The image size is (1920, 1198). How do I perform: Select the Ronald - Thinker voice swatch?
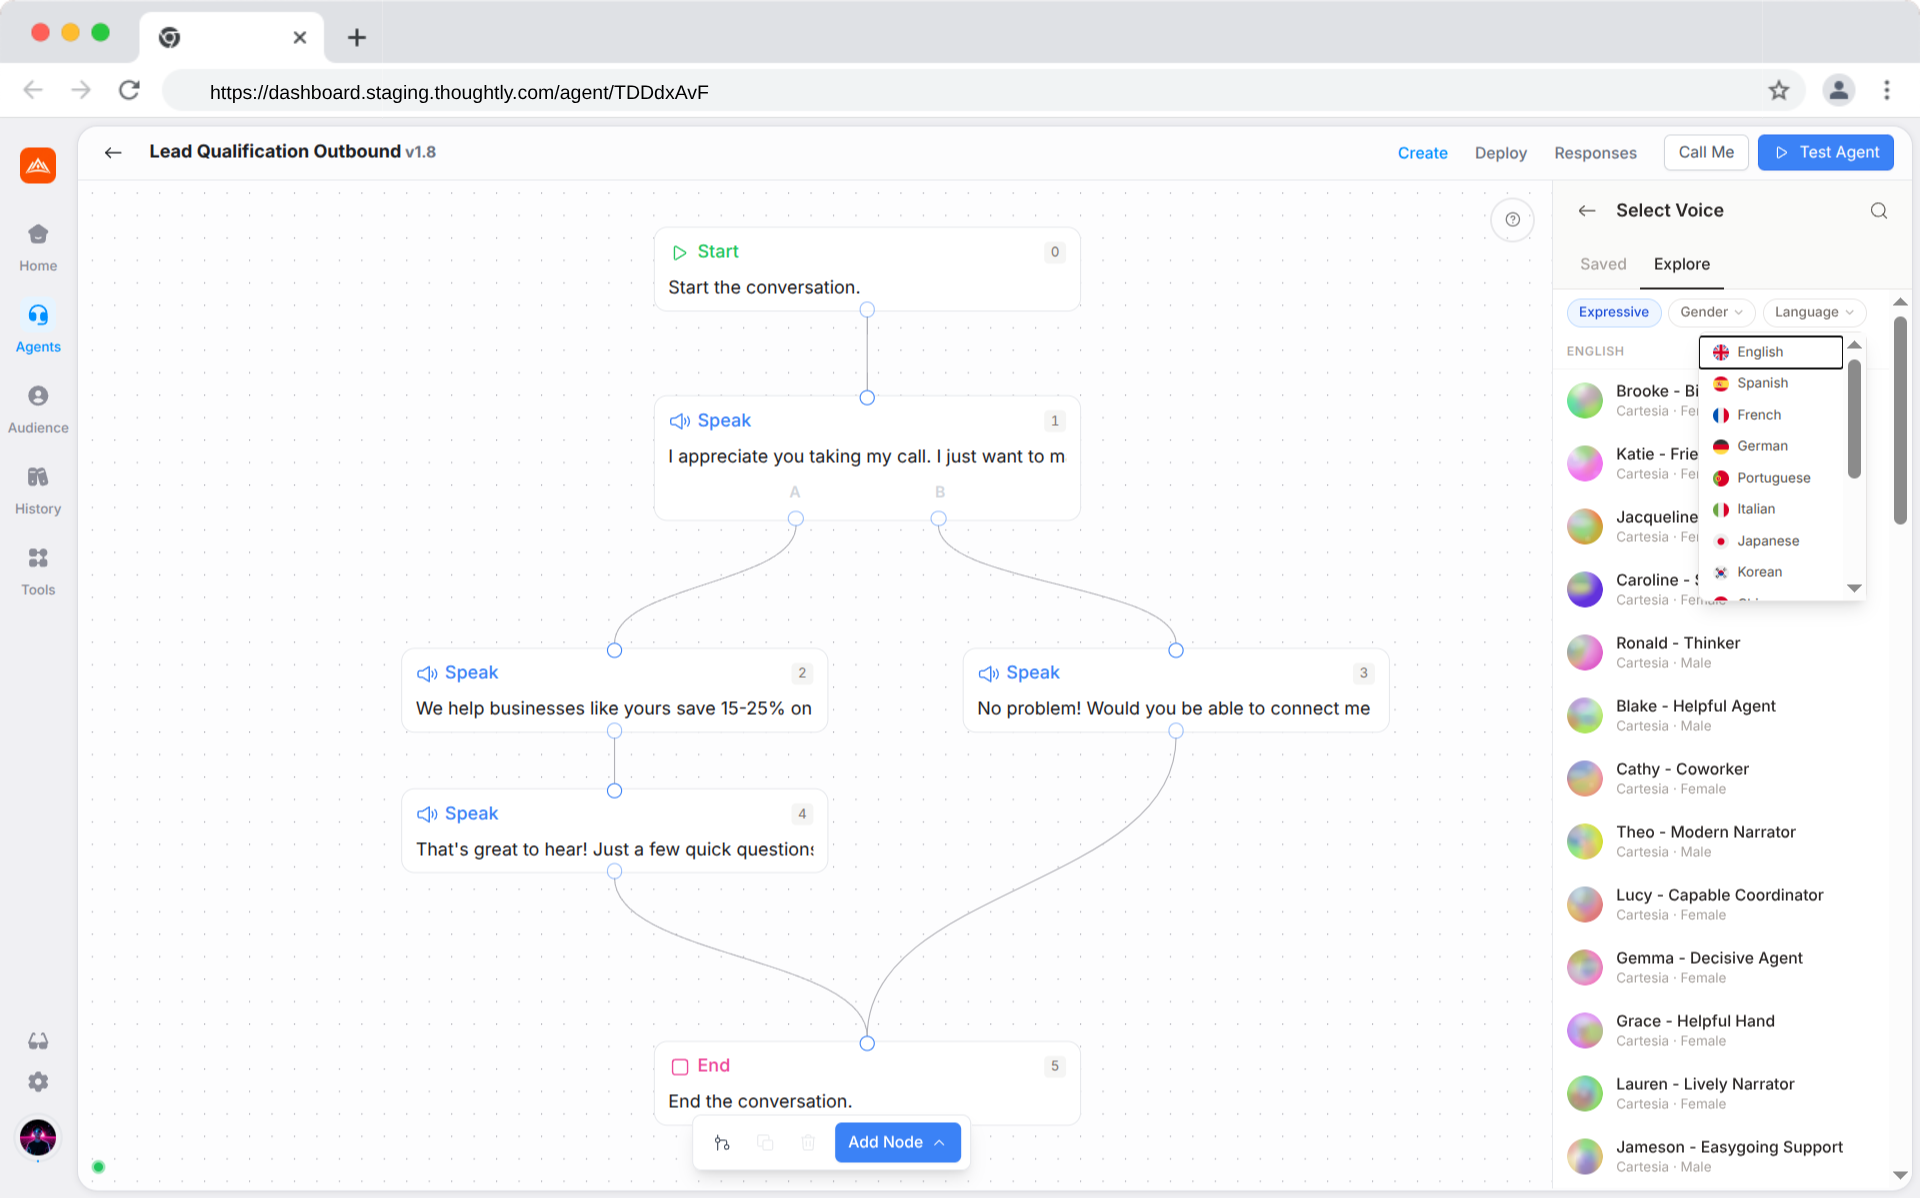click(1584, 652)
